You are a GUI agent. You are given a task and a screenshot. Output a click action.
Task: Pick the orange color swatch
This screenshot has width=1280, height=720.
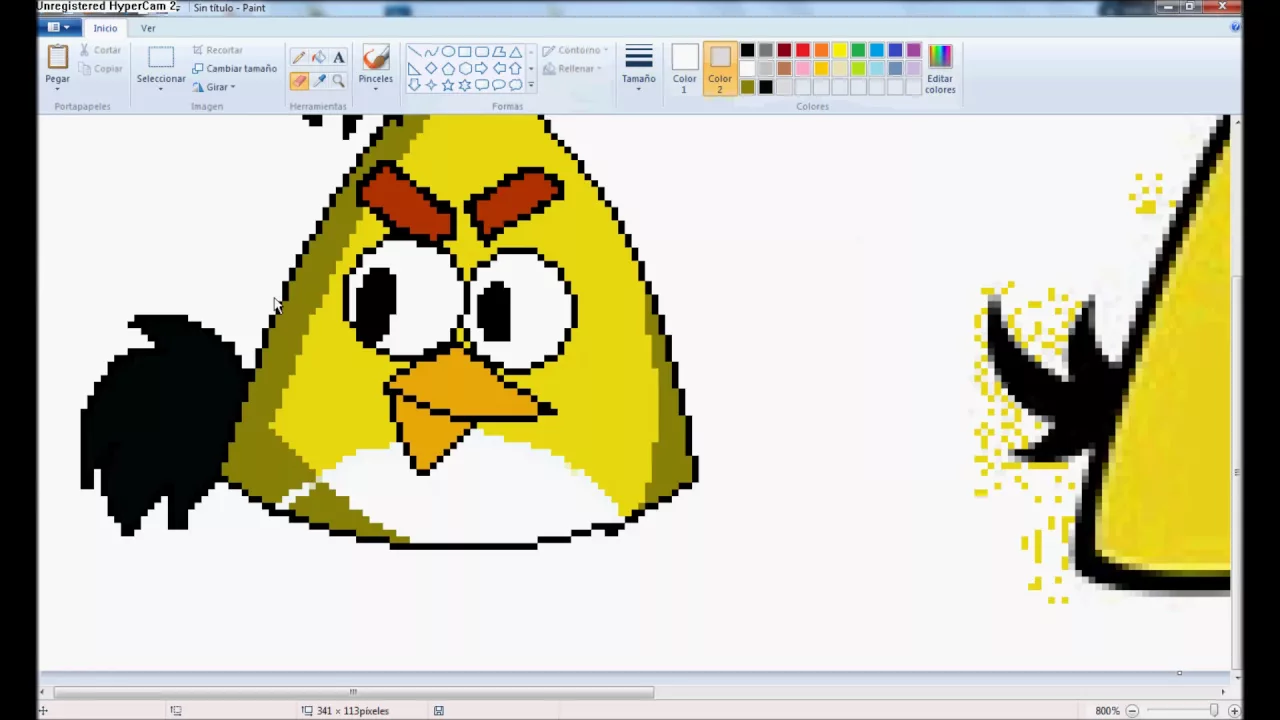pos(821,51)
